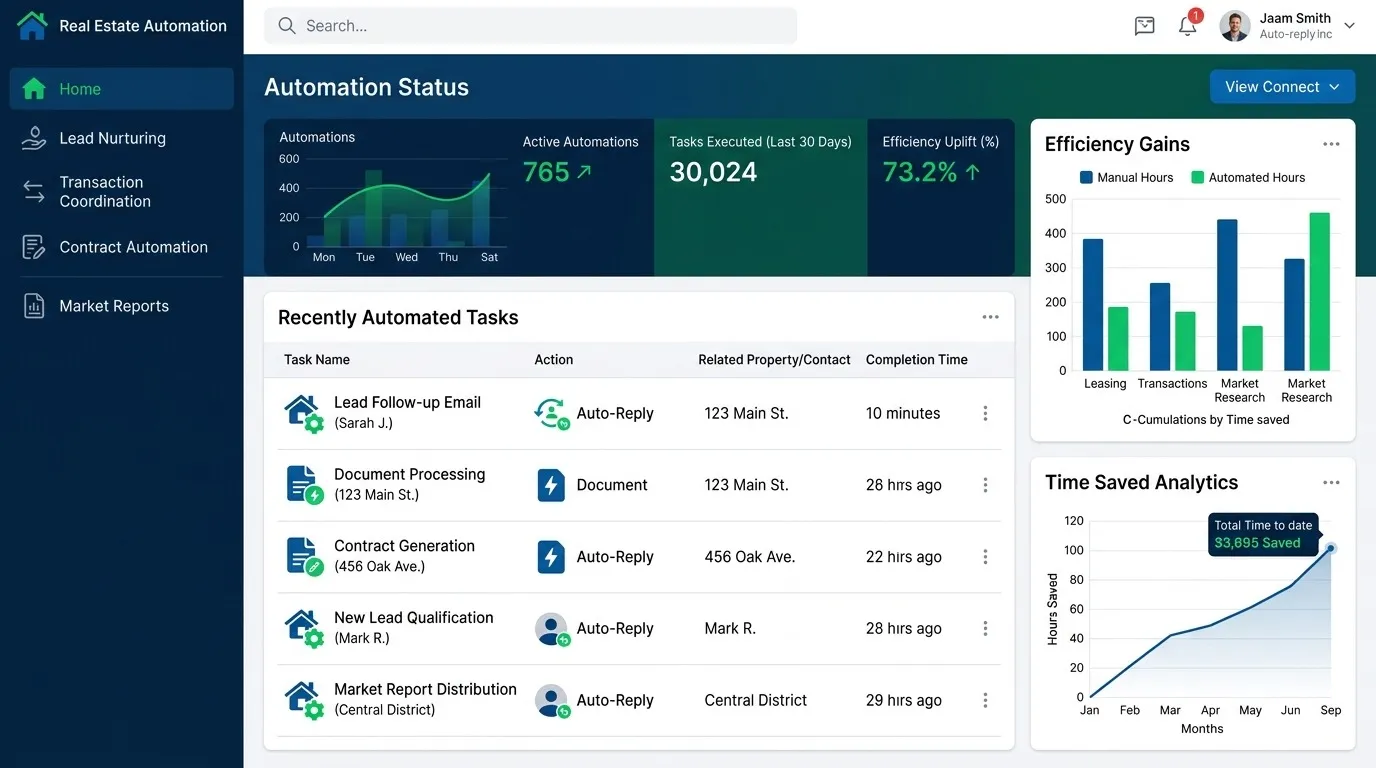Open the notifications bell
Viewport: 1376px width, 768px height.
1188,26
